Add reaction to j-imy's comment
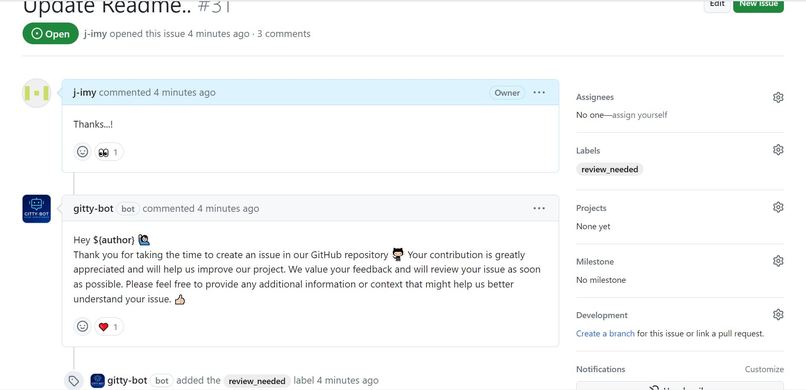The image size is (806, 390). 82,152
